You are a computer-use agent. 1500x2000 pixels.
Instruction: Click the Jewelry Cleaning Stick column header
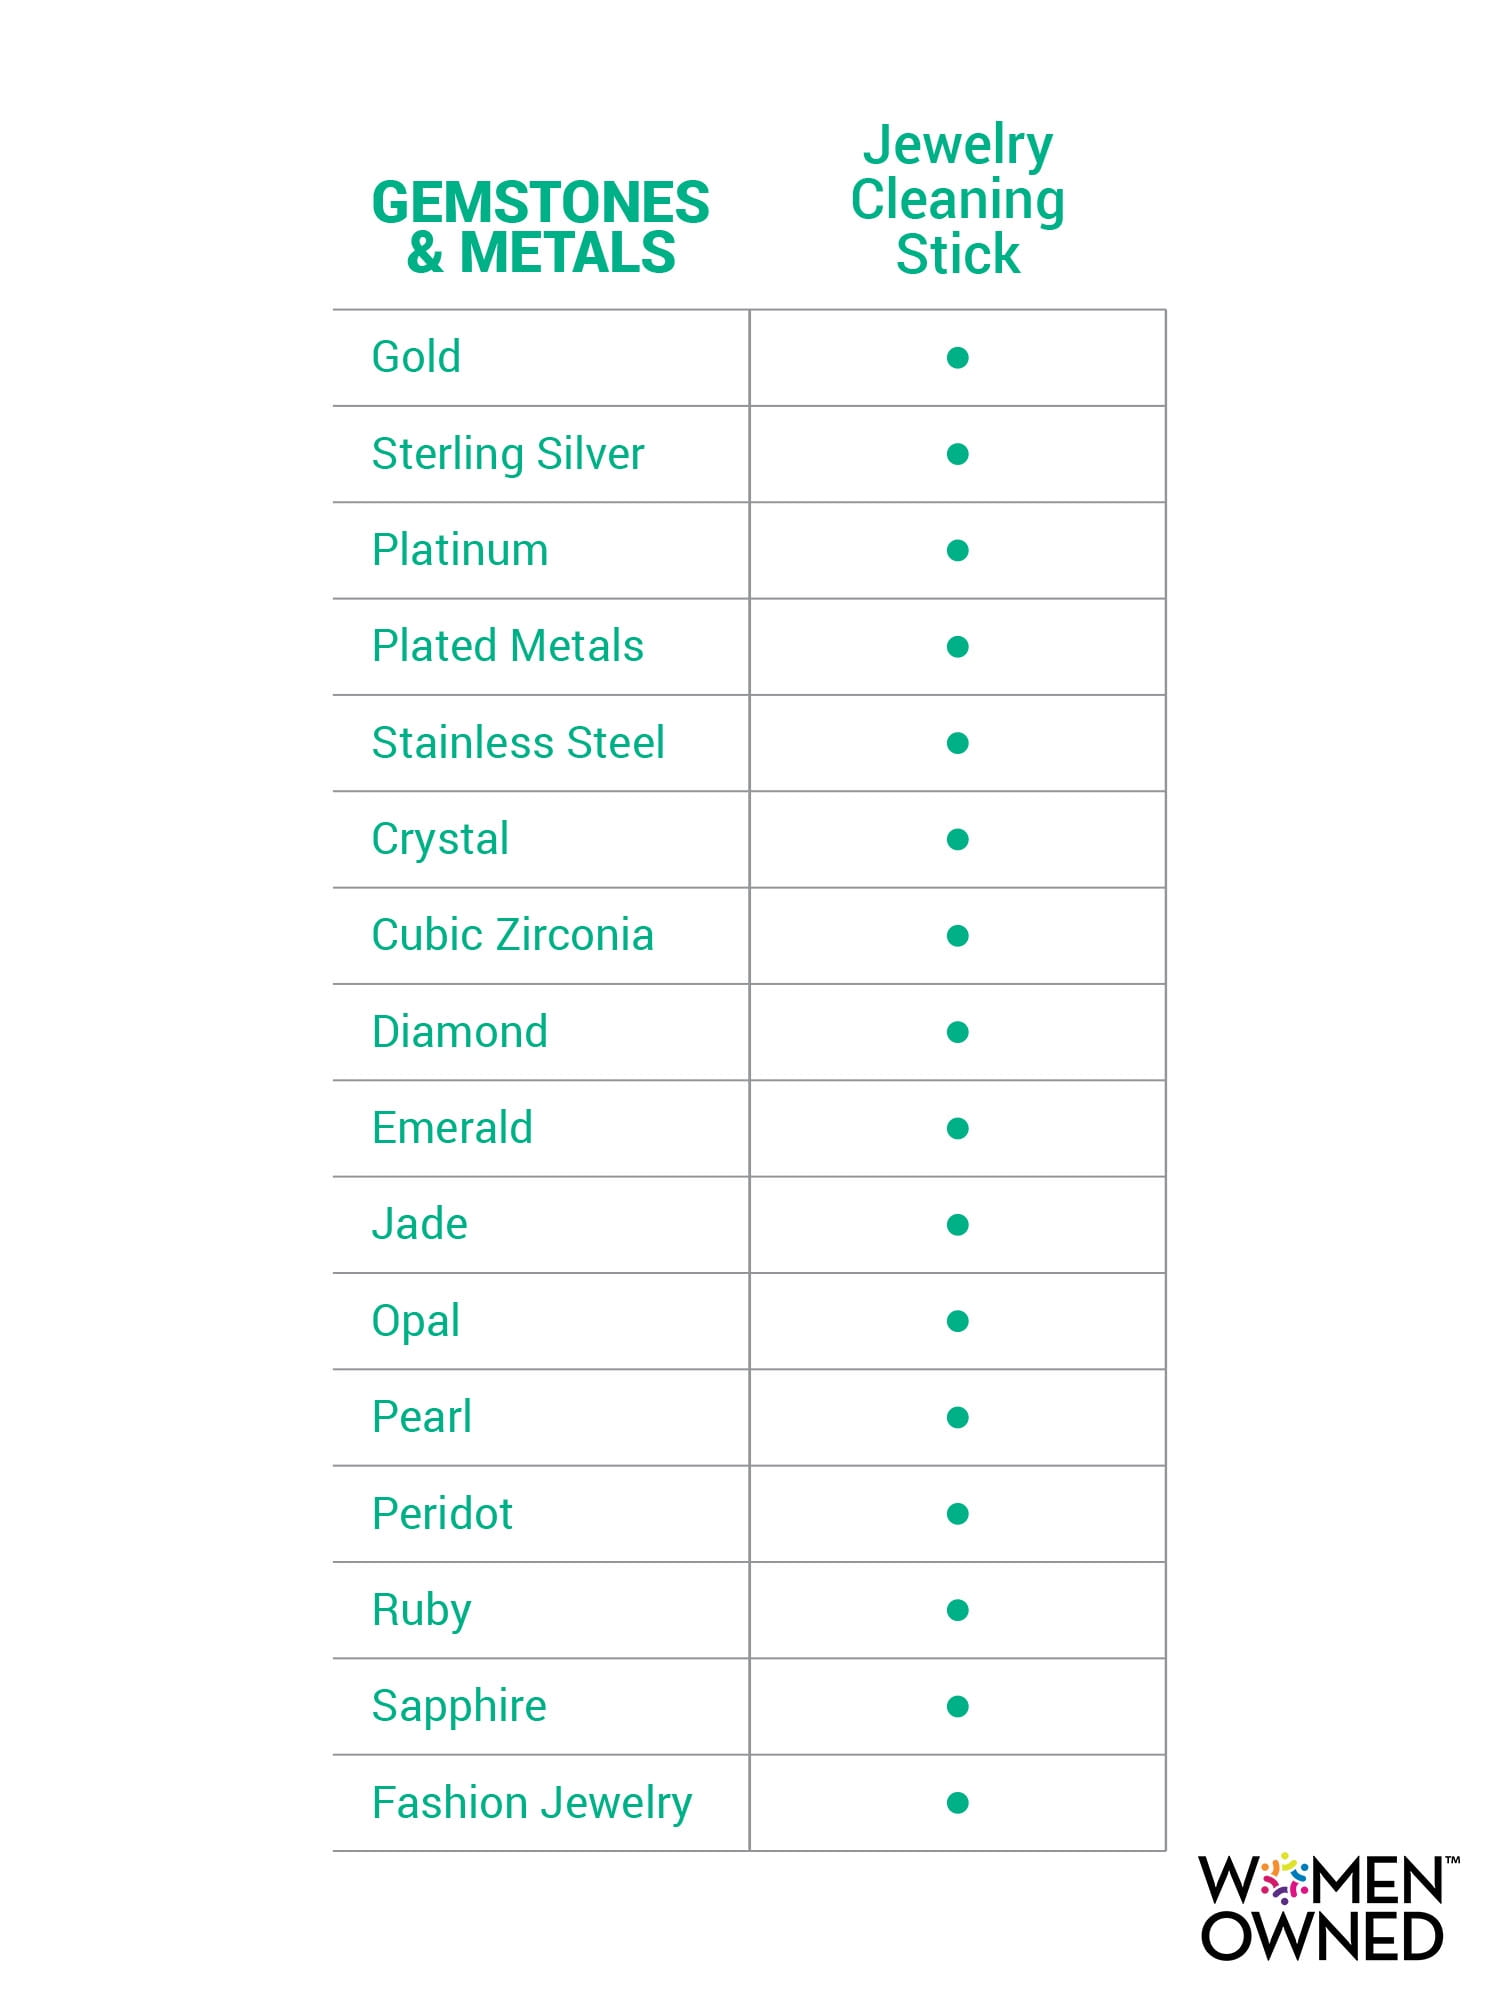957,199
